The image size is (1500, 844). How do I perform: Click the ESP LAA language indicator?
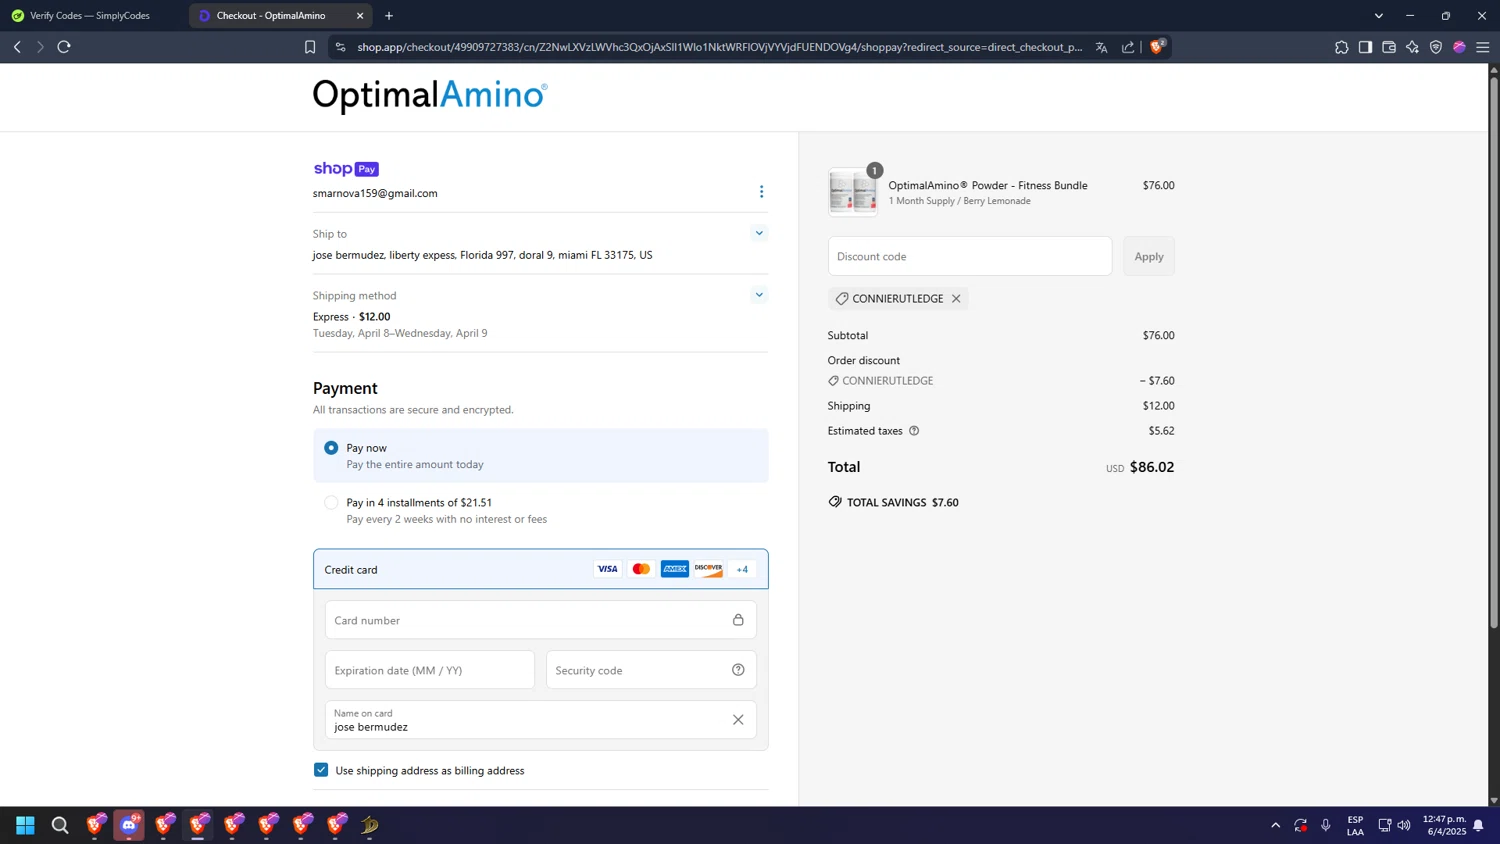pos(1355,825)
